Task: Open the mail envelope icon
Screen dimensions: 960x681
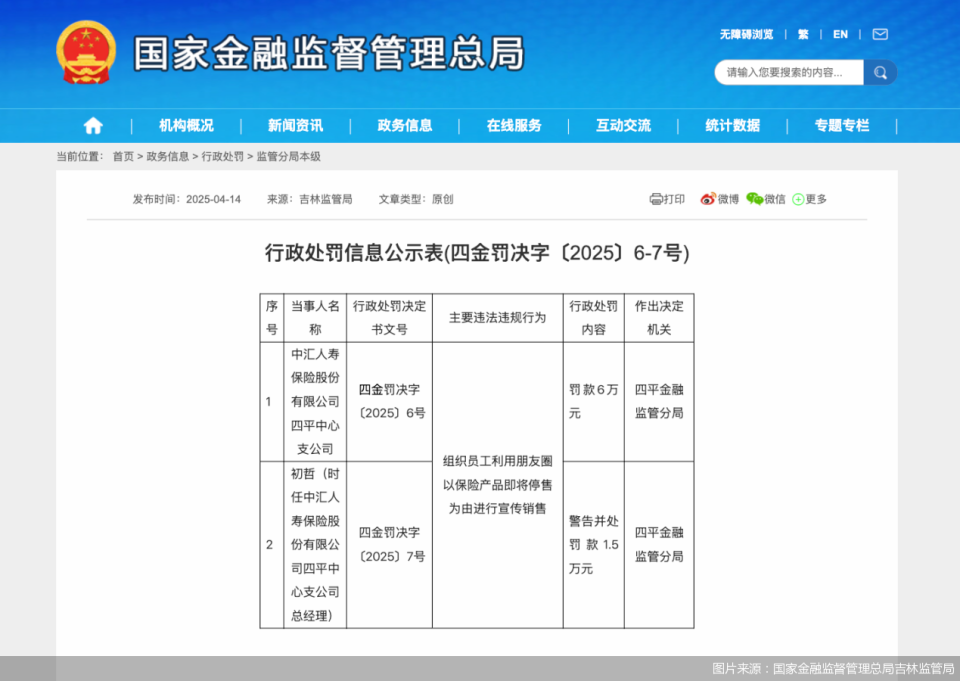Action: 880,34
